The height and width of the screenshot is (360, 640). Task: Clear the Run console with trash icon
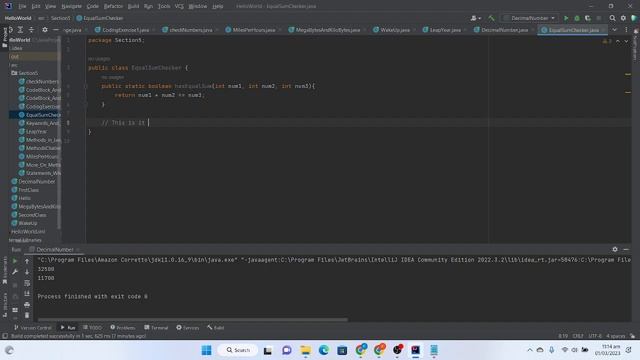point(27,315)
